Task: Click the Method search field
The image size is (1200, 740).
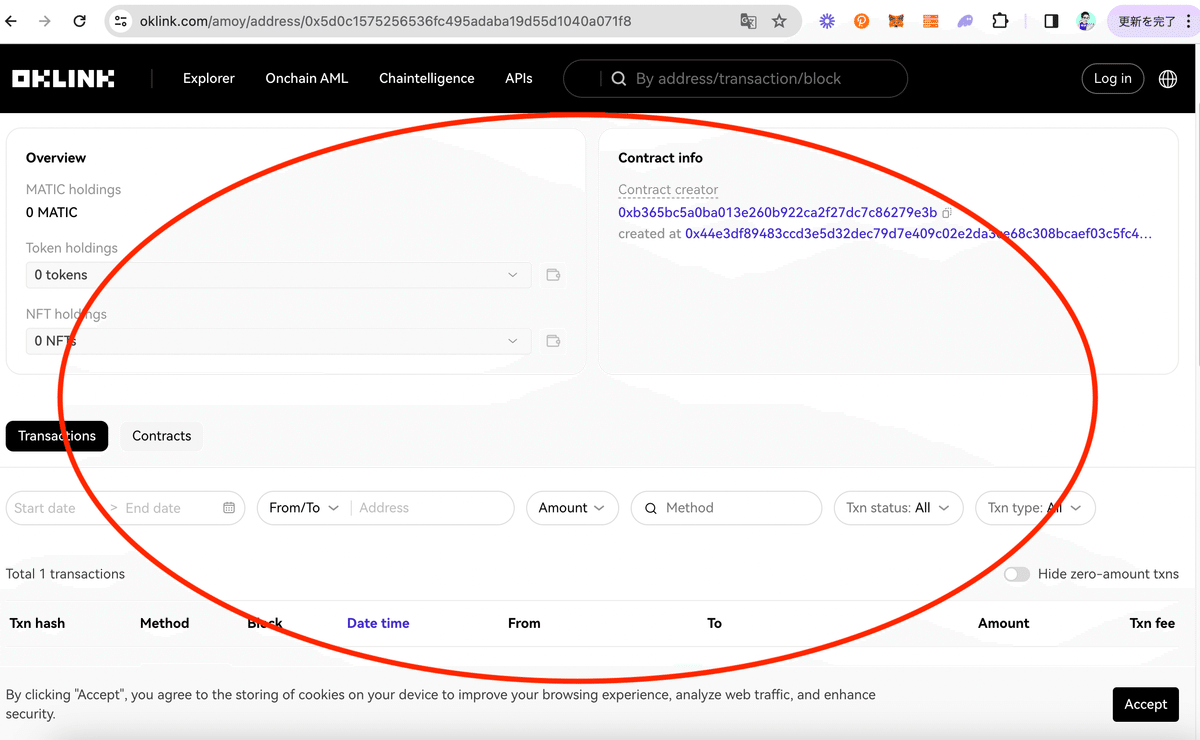Action: pos(735,508)
